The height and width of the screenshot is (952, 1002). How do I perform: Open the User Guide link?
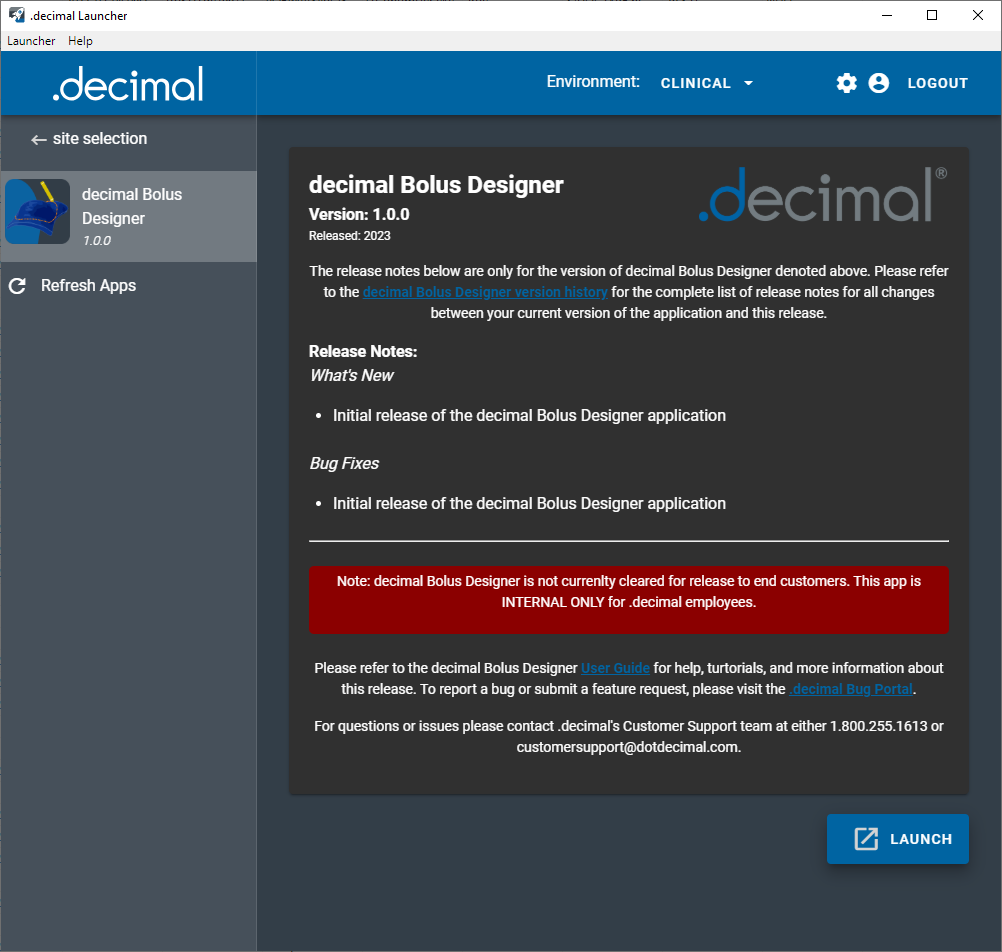coord(615,667)
